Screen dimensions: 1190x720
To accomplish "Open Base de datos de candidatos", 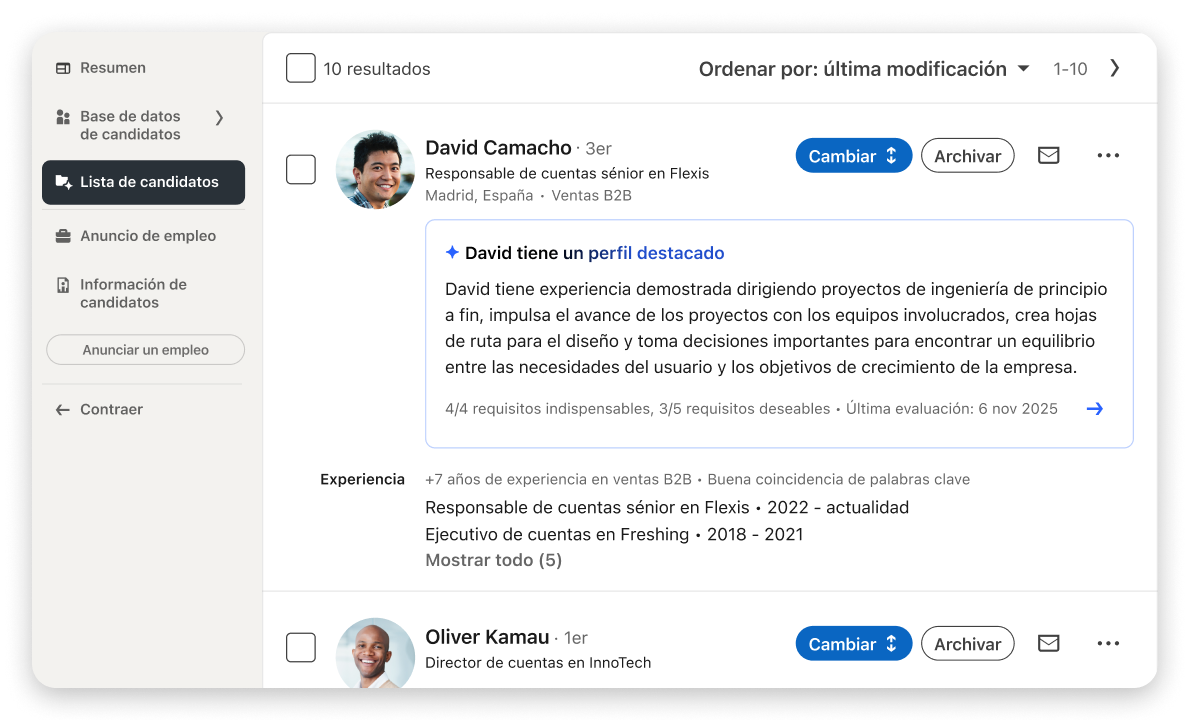I will pos(131,125).
